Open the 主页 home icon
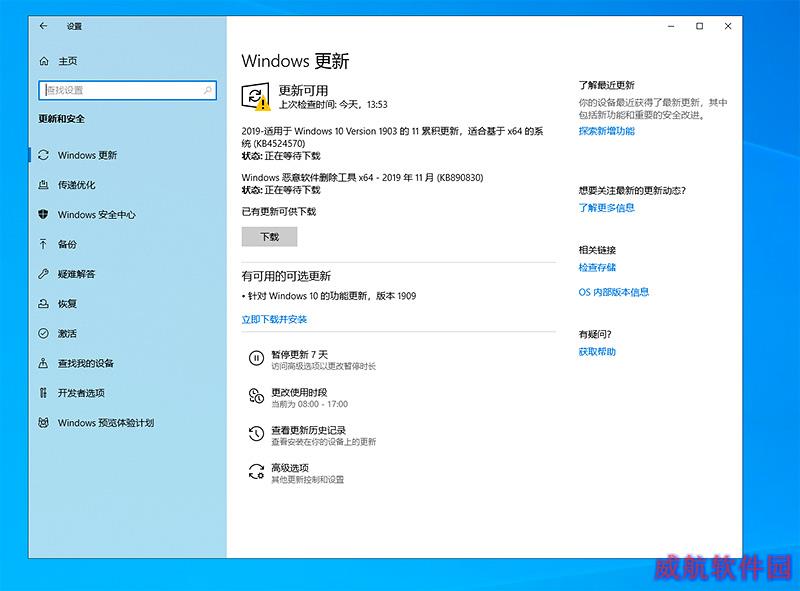The width and height of the screenshot is (800, 591). [44, 61]
